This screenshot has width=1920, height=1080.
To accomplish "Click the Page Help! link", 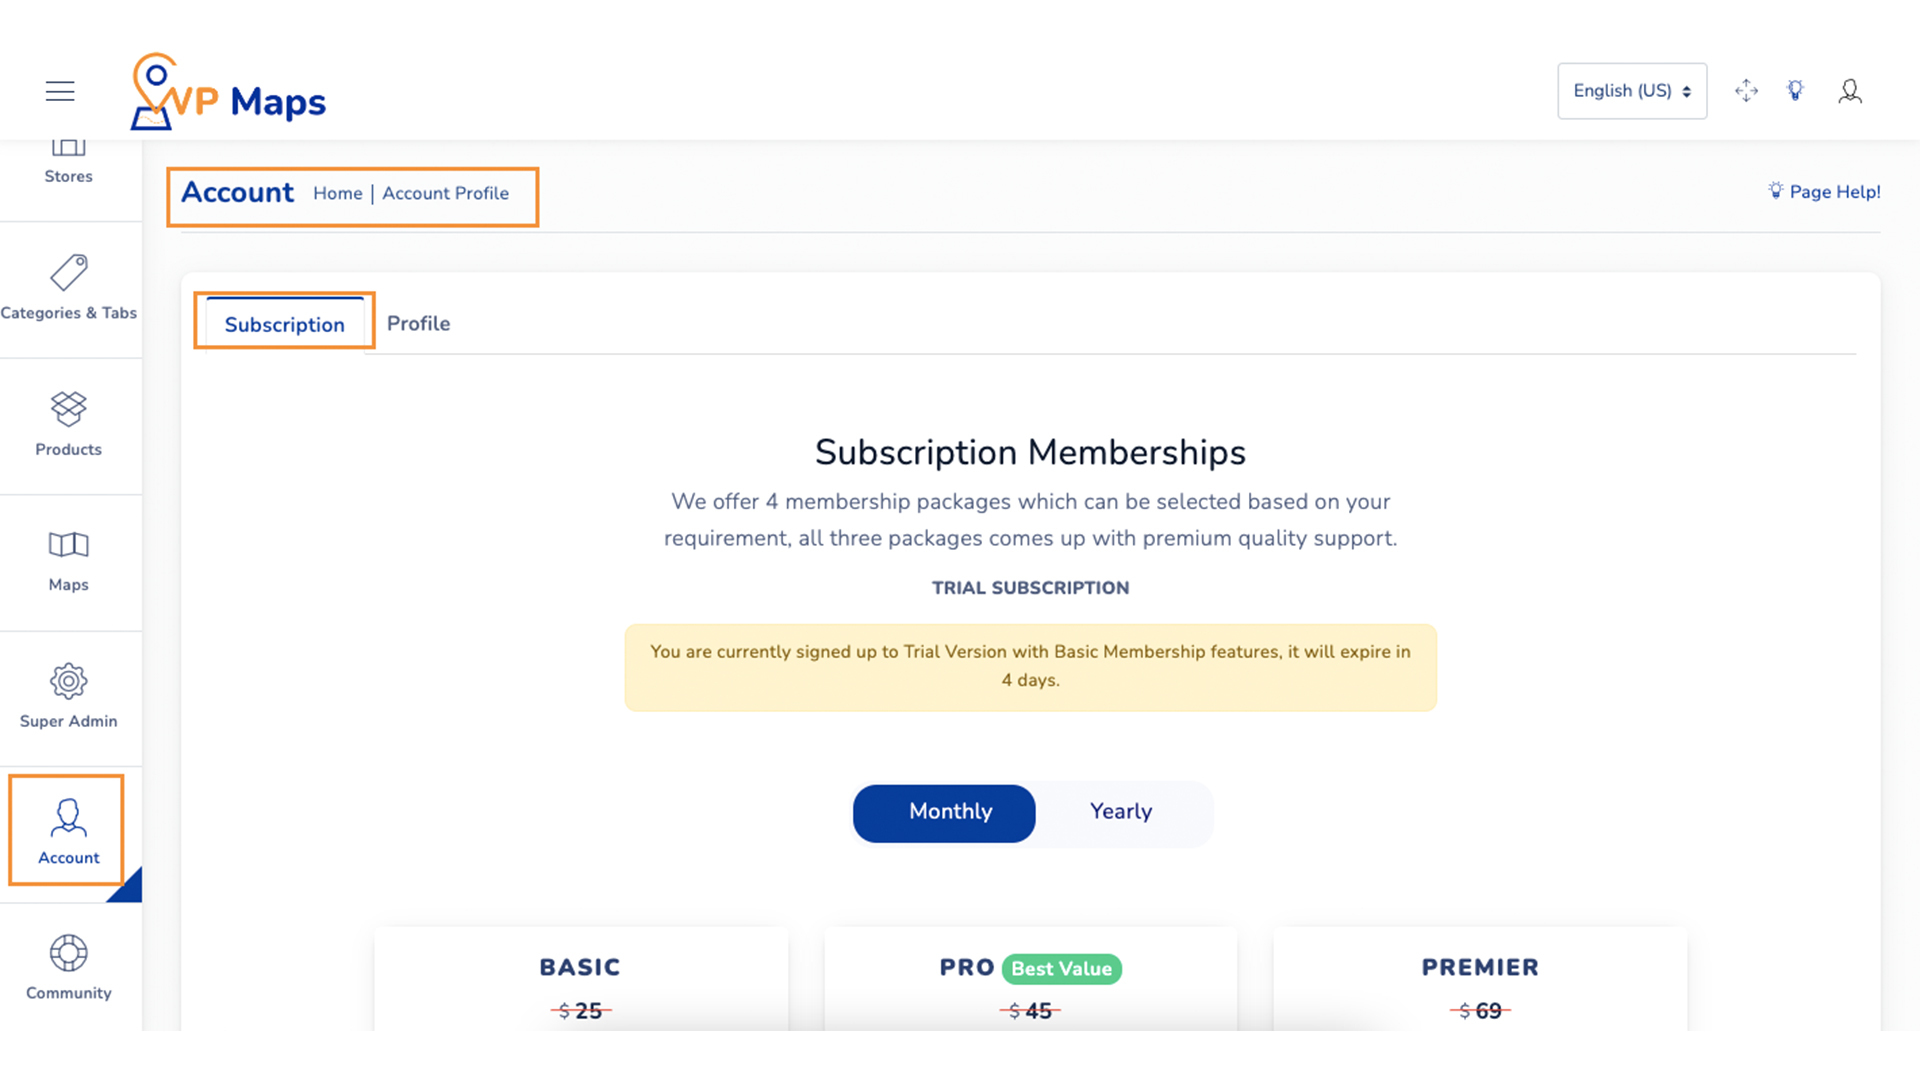I will tap(1824, 191).
